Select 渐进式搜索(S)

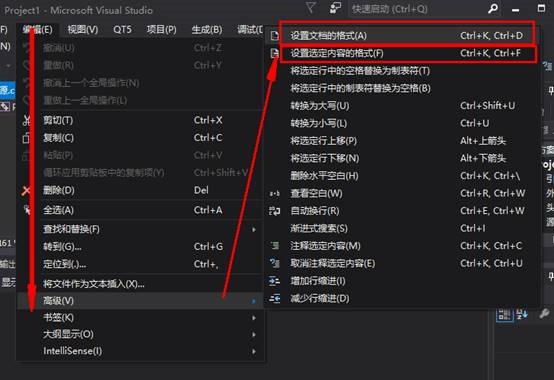pyautogui.click(x=403, y=228)
